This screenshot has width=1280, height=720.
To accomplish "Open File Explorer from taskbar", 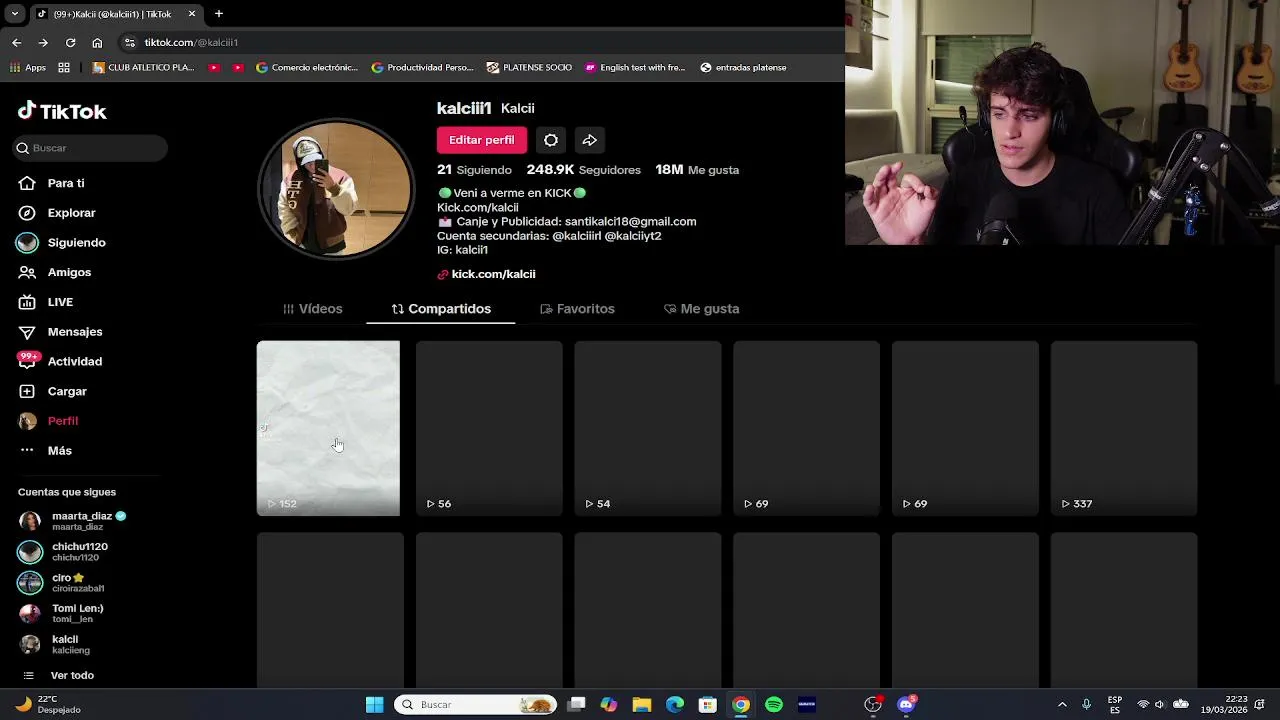I will tap(642, 705).
